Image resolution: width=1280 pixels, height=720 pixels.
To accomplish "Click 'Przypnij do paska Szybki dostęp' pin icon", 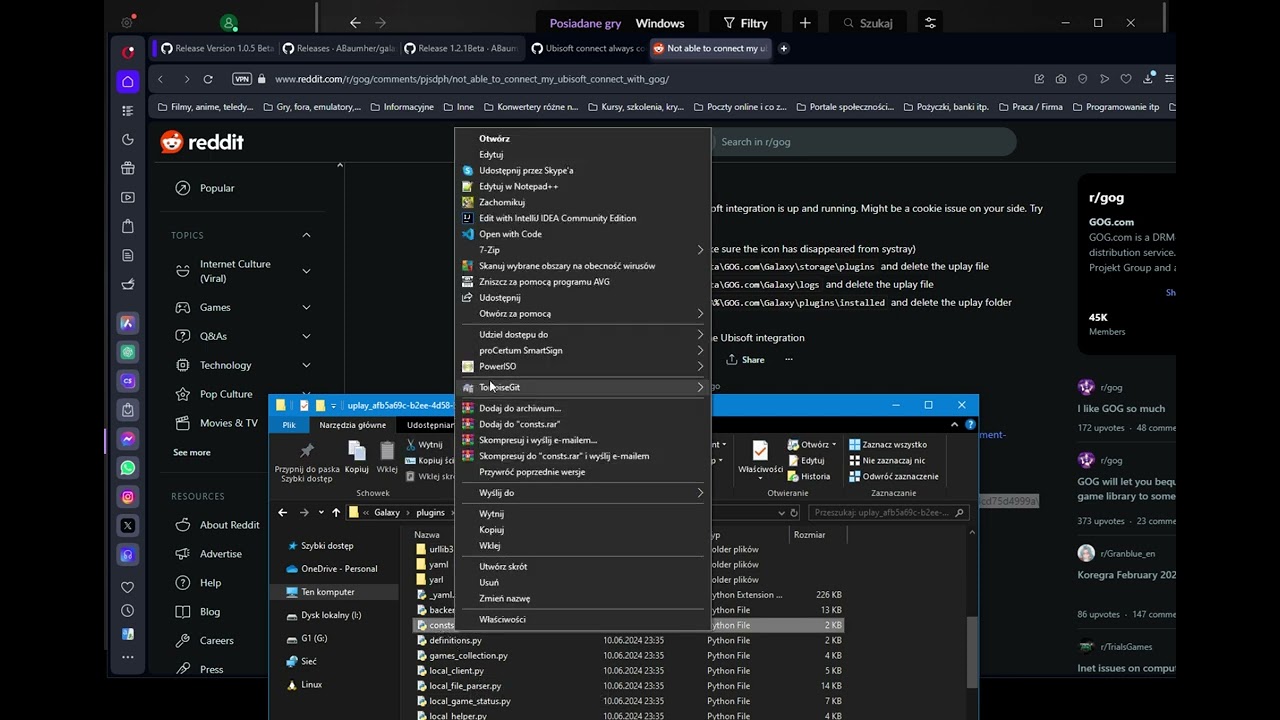I will pos(307,461).
